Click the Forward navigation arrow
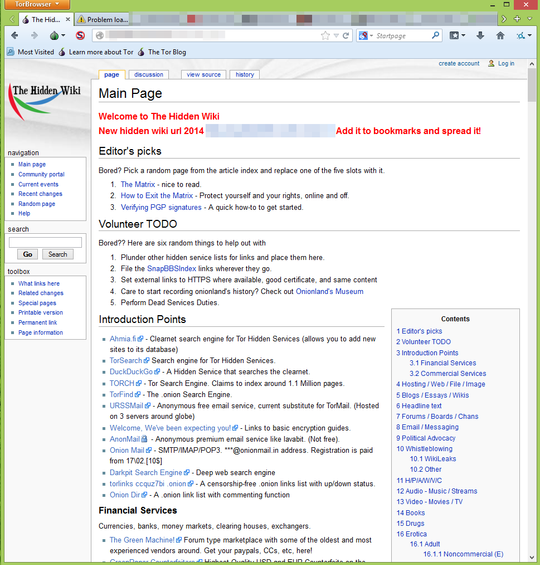 coord(34,35)
